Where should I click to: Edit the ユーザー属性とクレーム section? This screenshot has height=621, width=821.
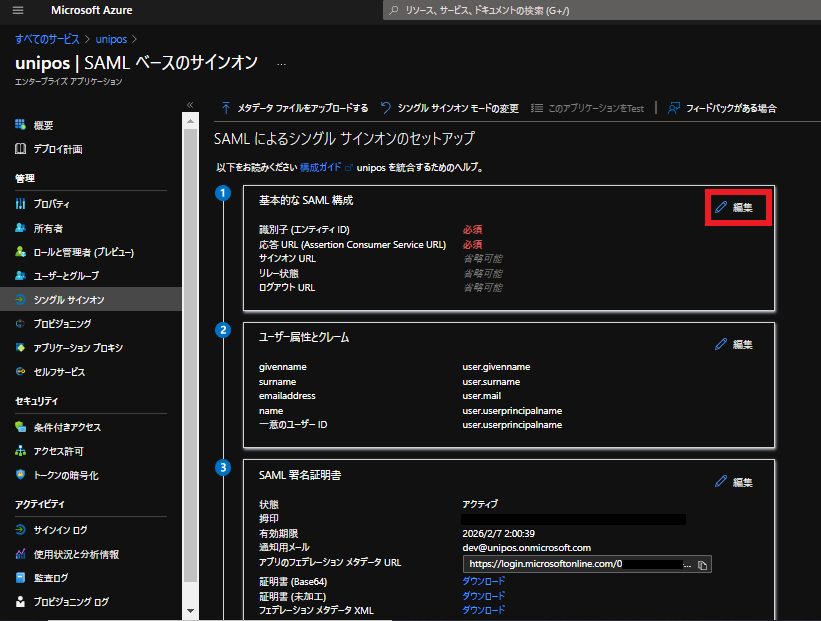pos(734,344)
